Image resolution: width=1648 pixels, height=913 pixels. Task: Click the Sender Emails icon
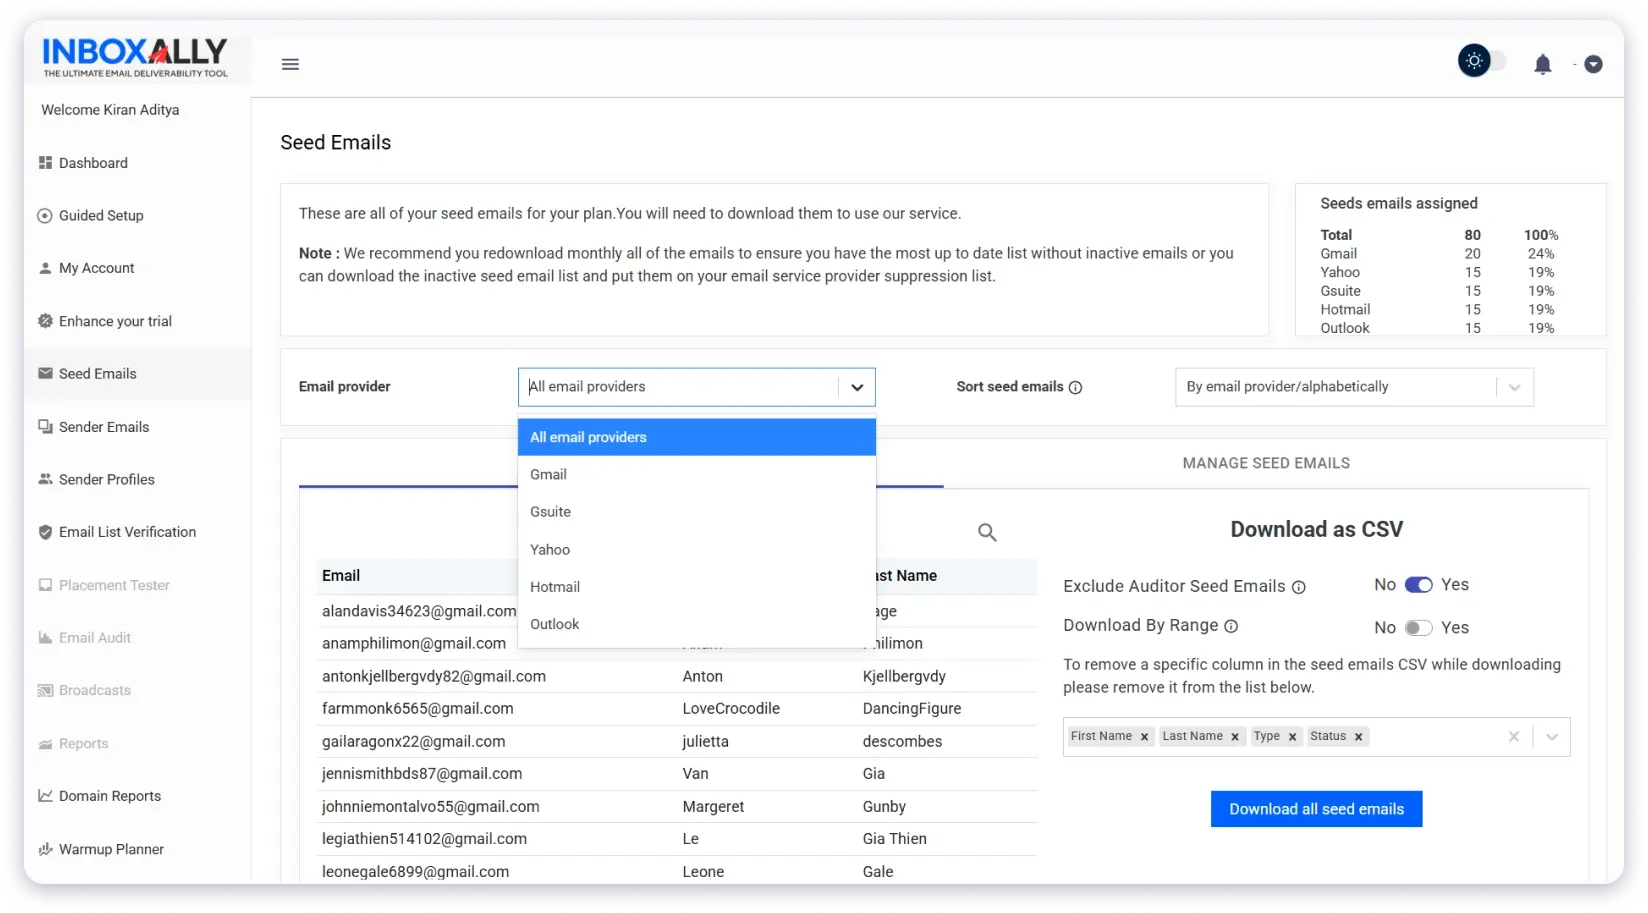point(45,426)
